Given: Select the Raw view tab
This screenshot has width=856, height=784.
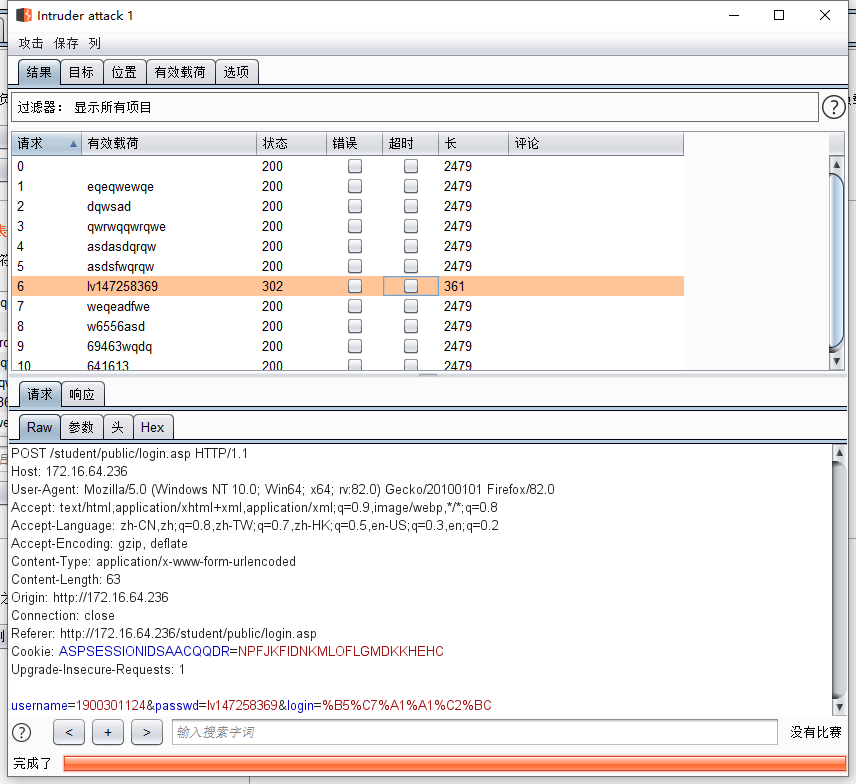Looking at the screenshot, I should click(39, 427).
